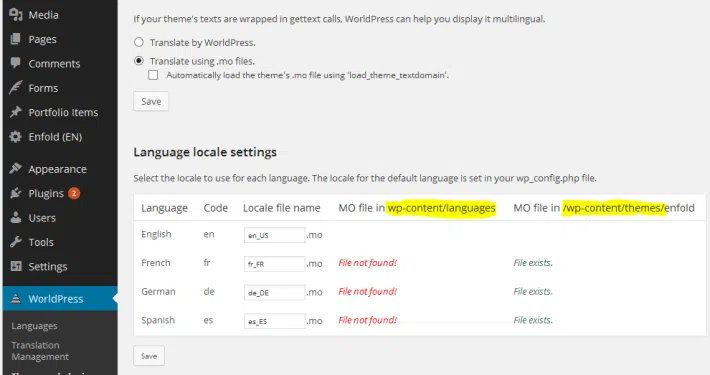Enable automatically load theme's .mo file checkbox
Screen dimensions: 710x375
coord(153,75)
